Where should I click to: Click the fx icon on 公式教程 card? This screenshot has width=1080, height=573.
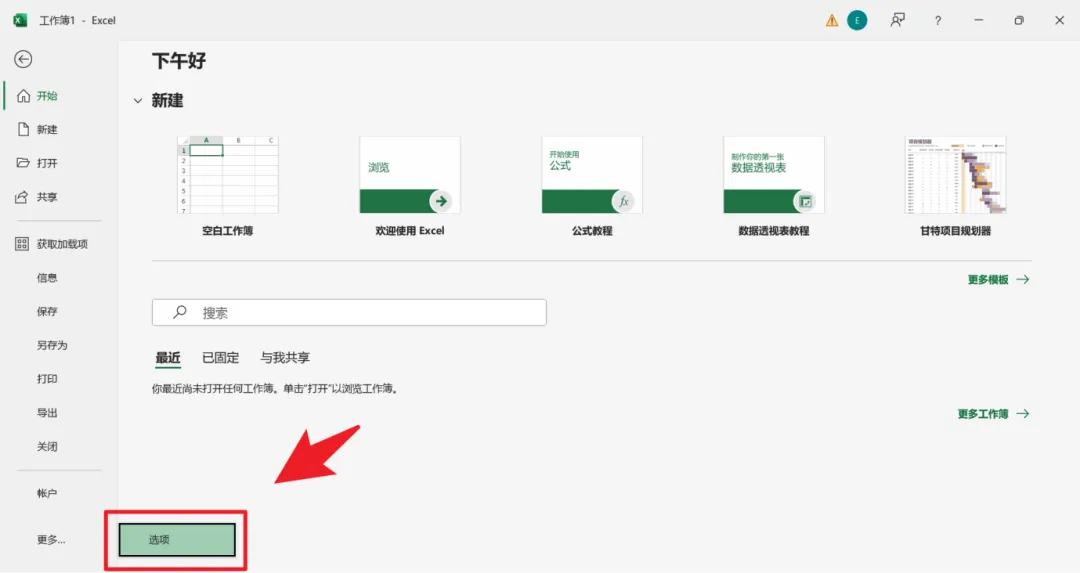click(623, 201)
